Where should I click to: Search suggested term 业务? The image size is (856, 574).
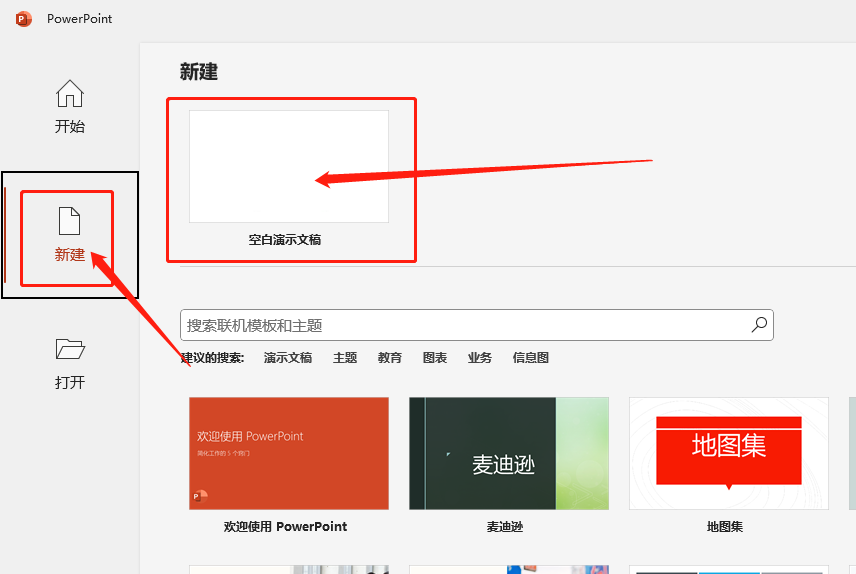(480, 358)
